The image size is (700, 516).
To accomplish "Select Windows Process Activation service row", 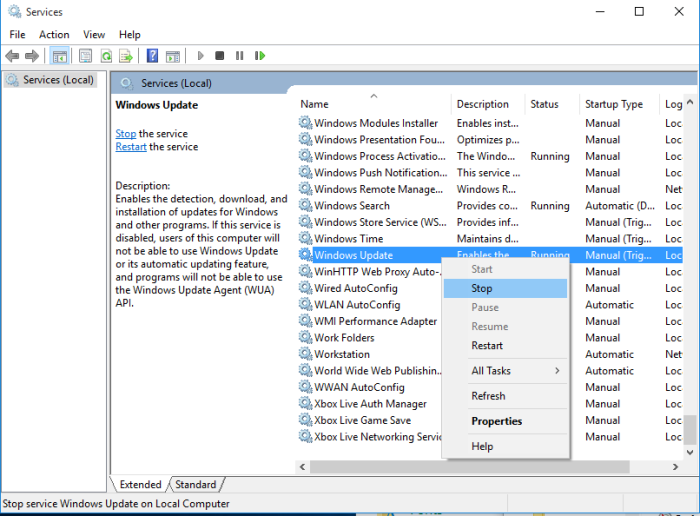I will [x=490, y=156].
